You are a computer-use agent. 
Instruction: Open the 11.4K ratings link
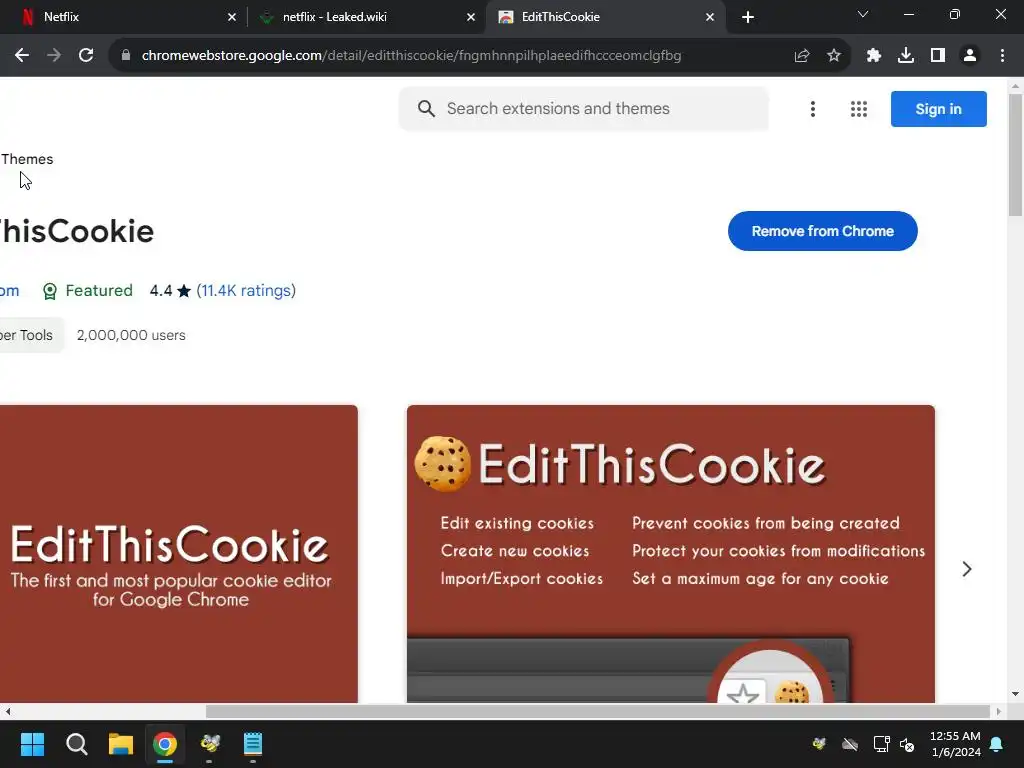coord(246,291)
